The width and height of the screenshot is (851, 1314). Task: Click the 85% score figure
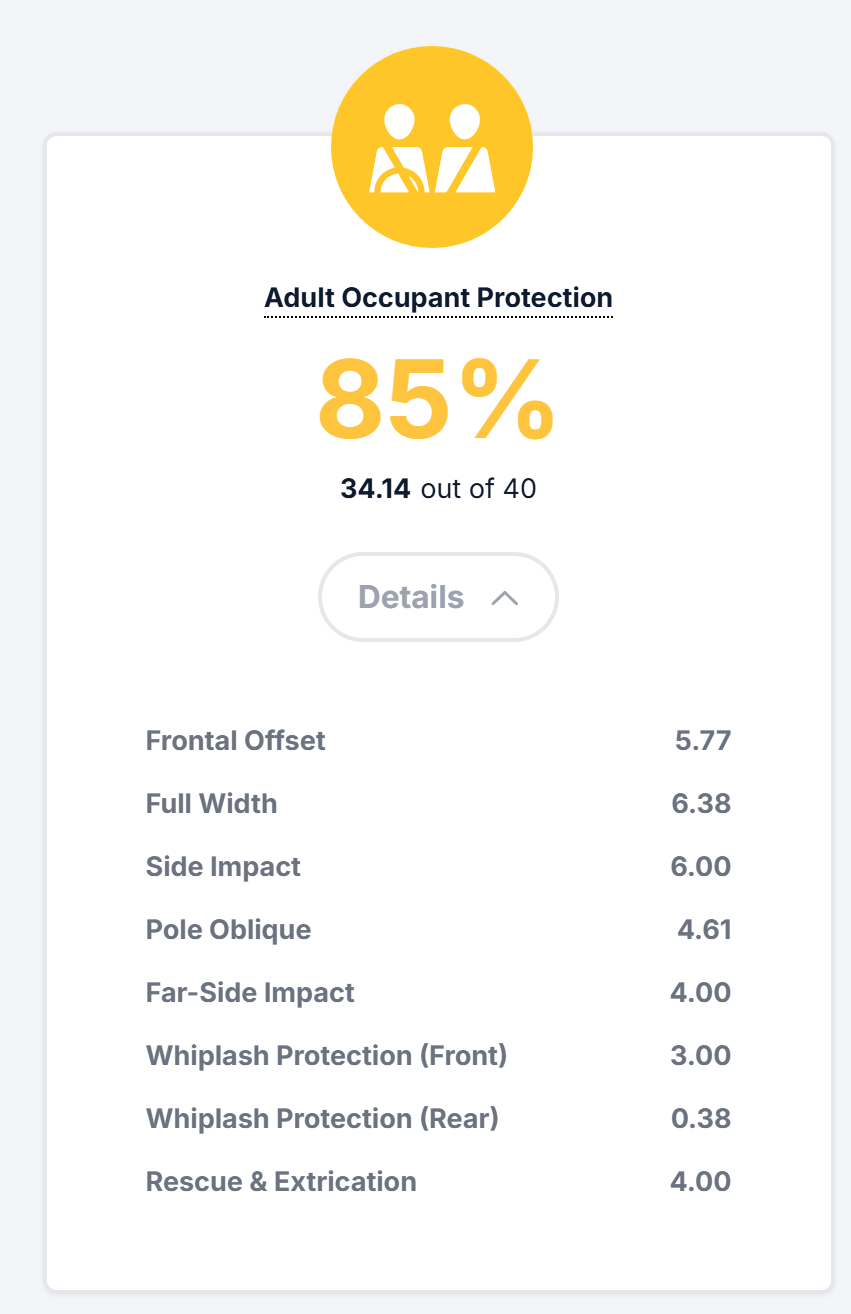[x=436, y=400]
